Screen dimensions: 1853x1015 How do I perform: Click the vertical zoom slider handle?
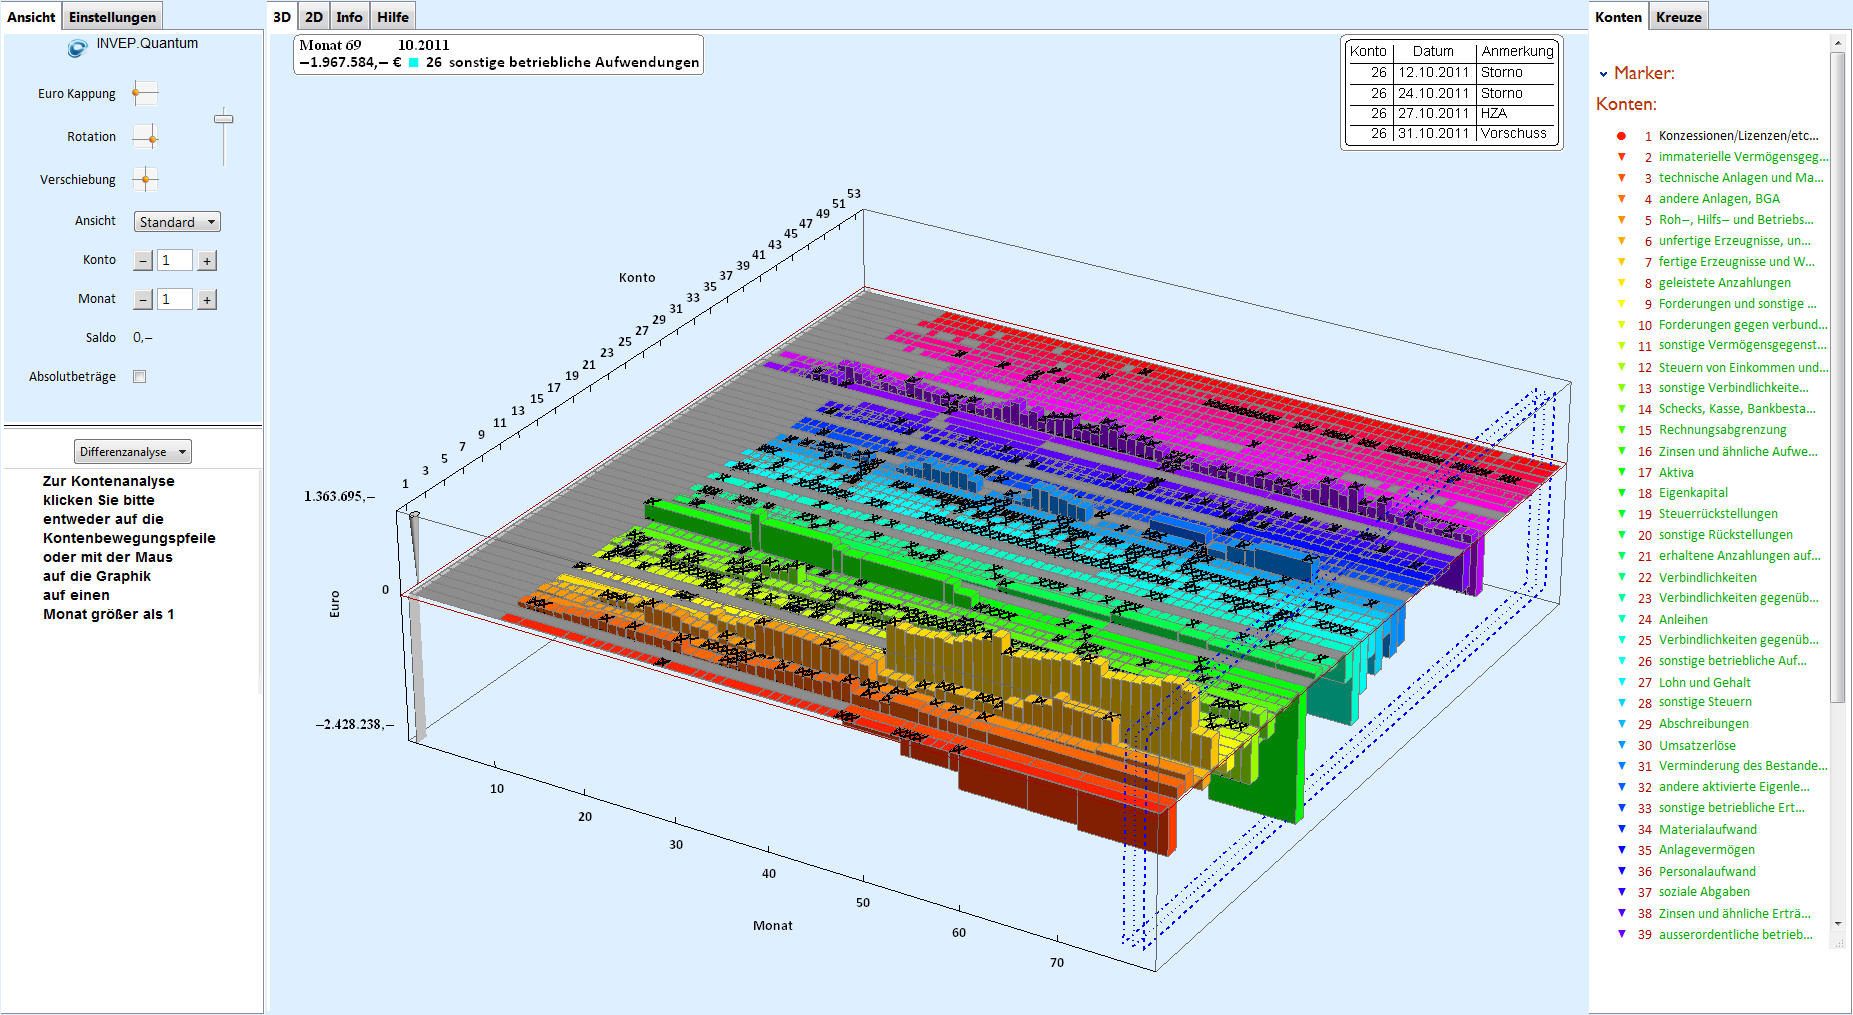tap(224, 119)
